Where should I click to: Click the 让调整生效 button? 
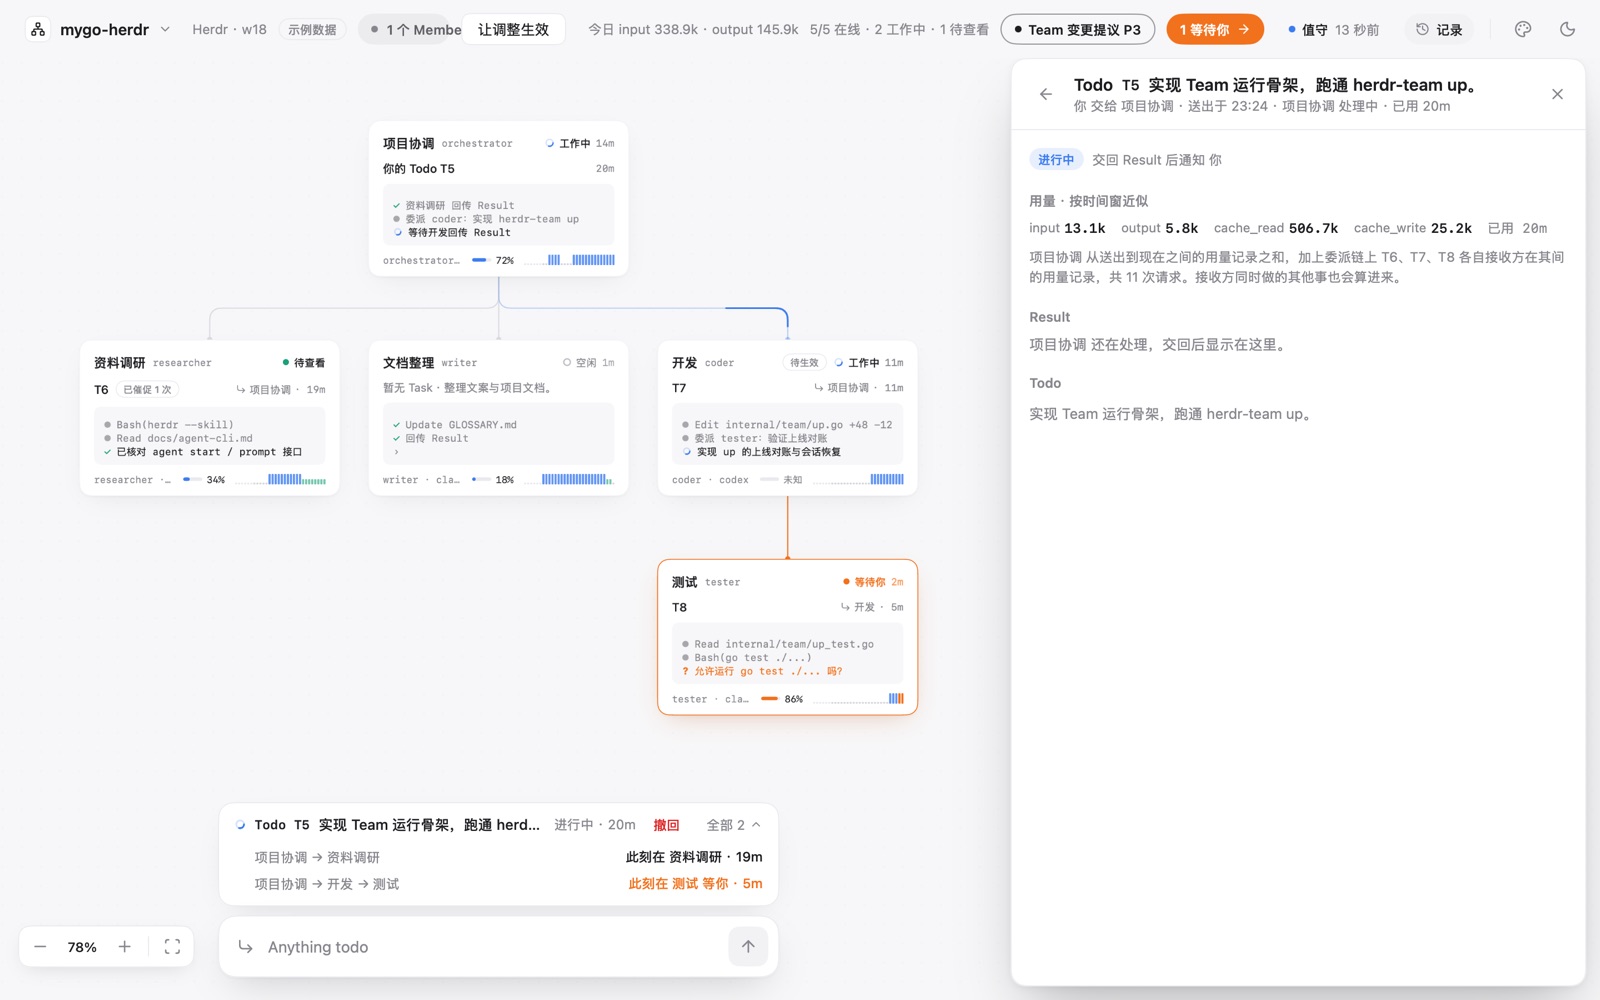[x=513, y=30]
